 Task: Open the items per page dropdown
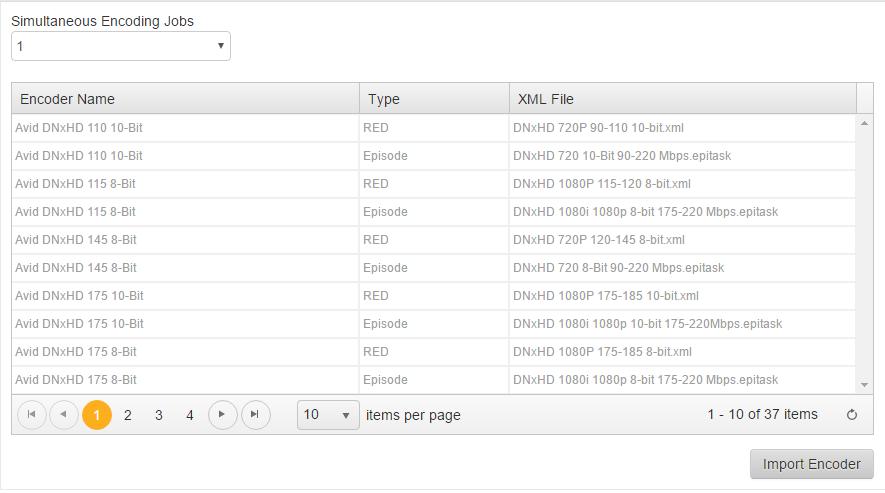[328, 415]
